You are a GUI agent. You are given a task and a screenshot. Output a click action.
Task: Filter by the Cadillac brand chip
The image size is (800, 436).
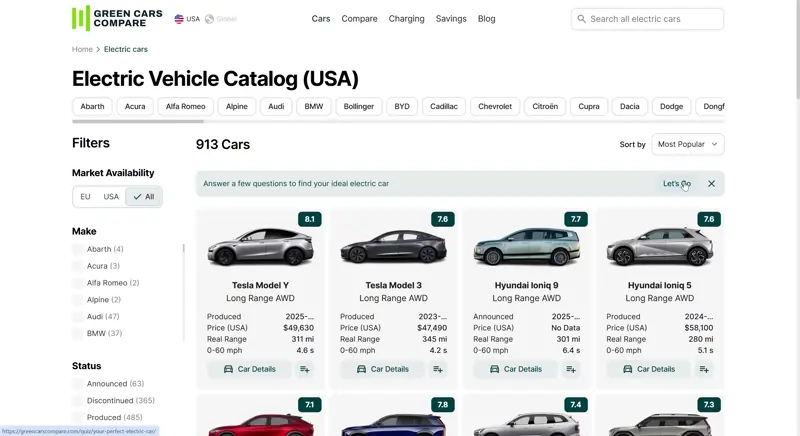click(444, 107)
